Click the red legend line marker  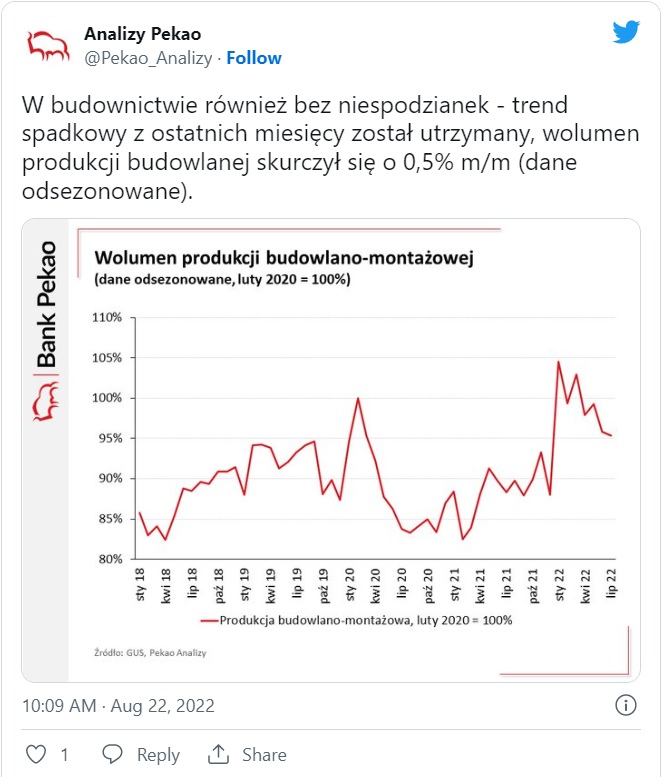[x=210, y=620]
